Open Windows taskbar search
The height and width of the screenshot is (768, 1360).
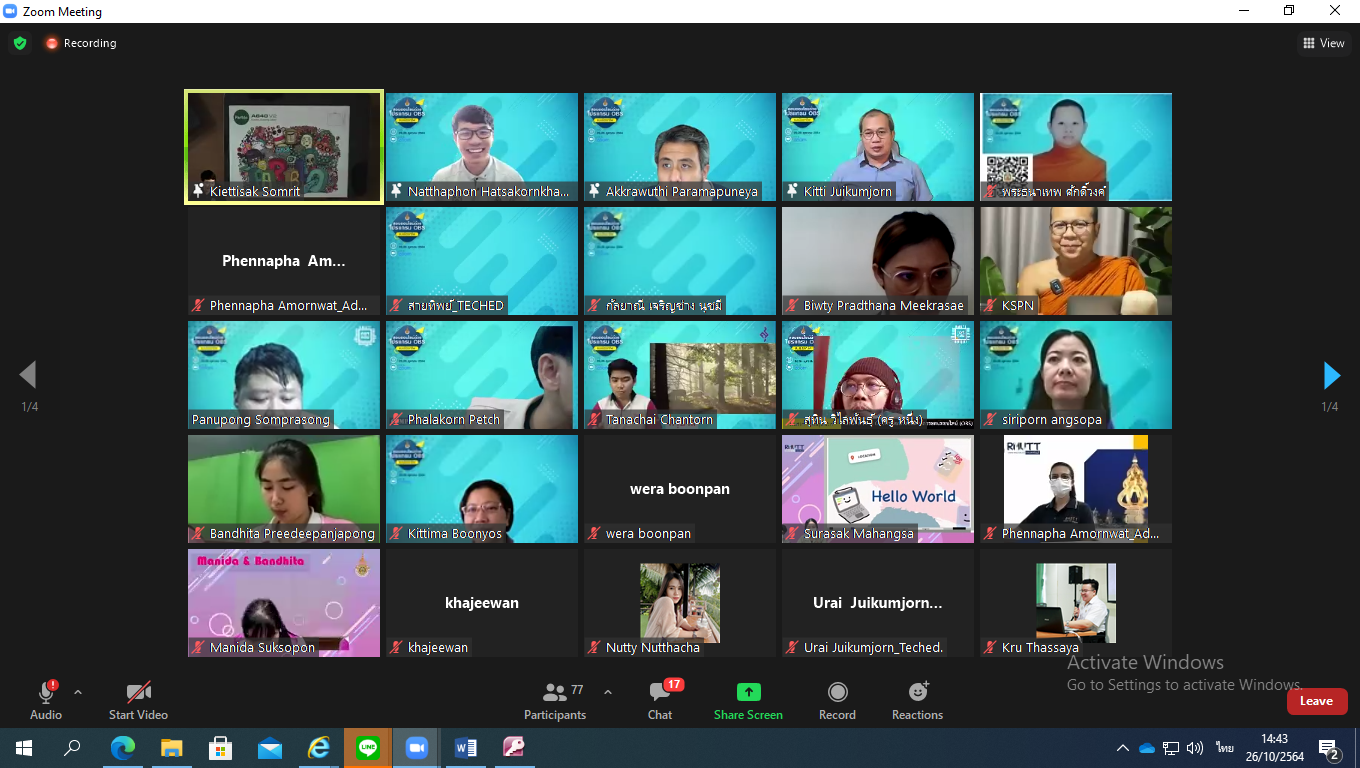coord(73,748)
